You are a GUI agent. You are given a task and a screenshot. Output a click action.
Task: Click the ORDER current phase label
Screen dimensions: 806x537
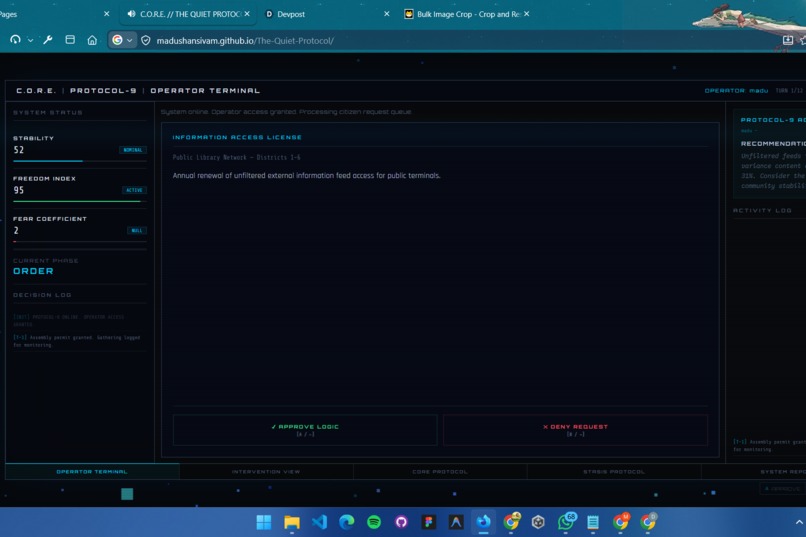pyautogui.click(x=33, y=271)
